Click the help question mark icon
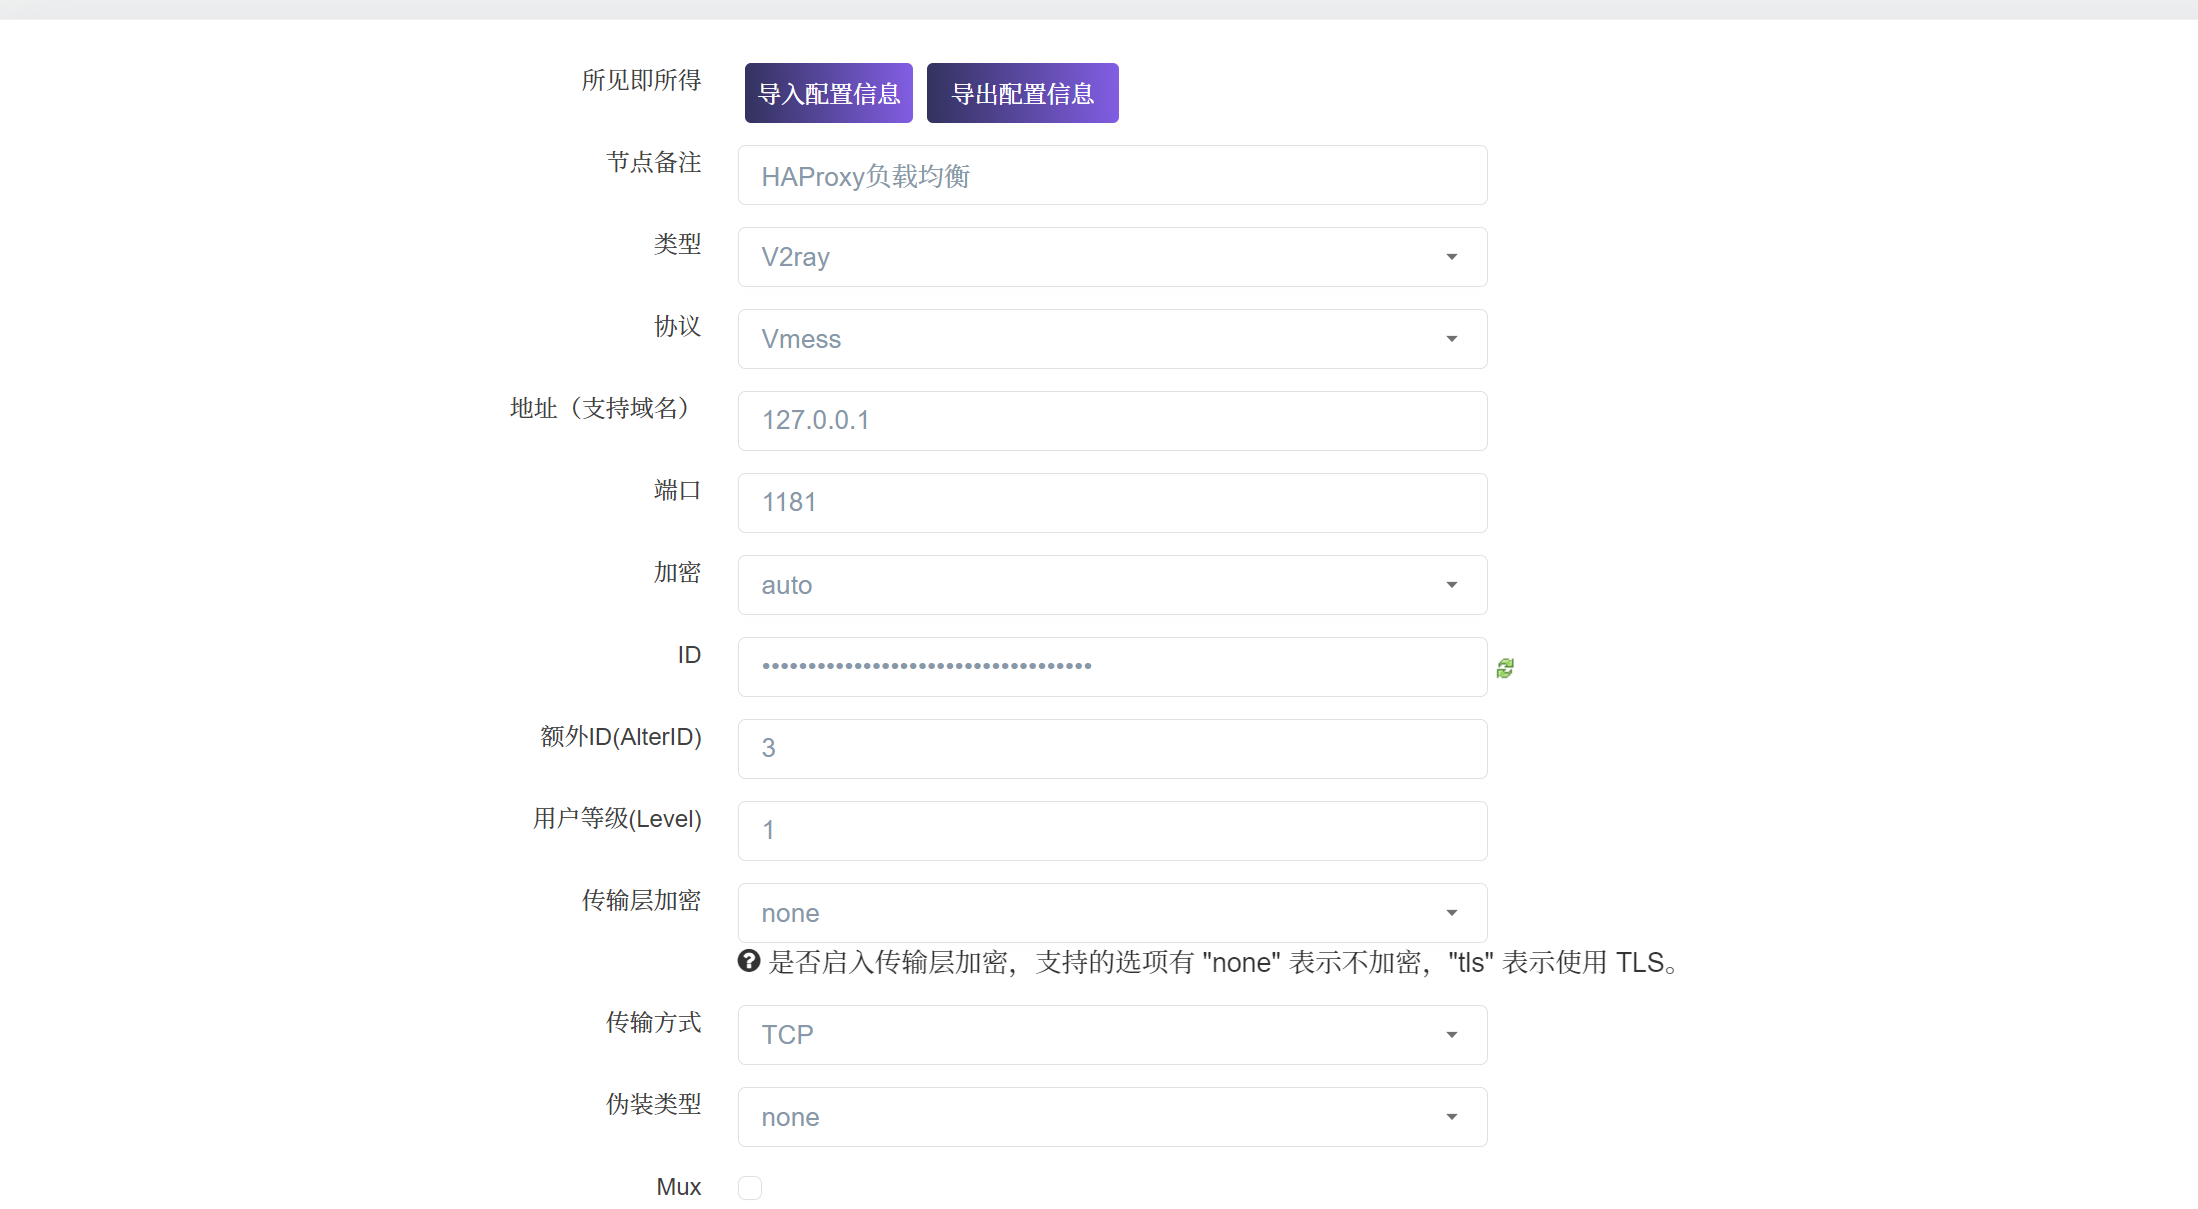Viewport: 2198px width, 1209px height. tap(749, 961)
